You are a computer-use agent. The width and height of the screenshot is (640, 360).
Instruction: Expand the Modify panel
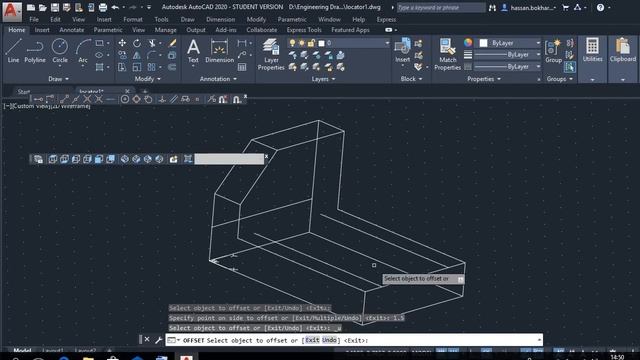[147, 79]
